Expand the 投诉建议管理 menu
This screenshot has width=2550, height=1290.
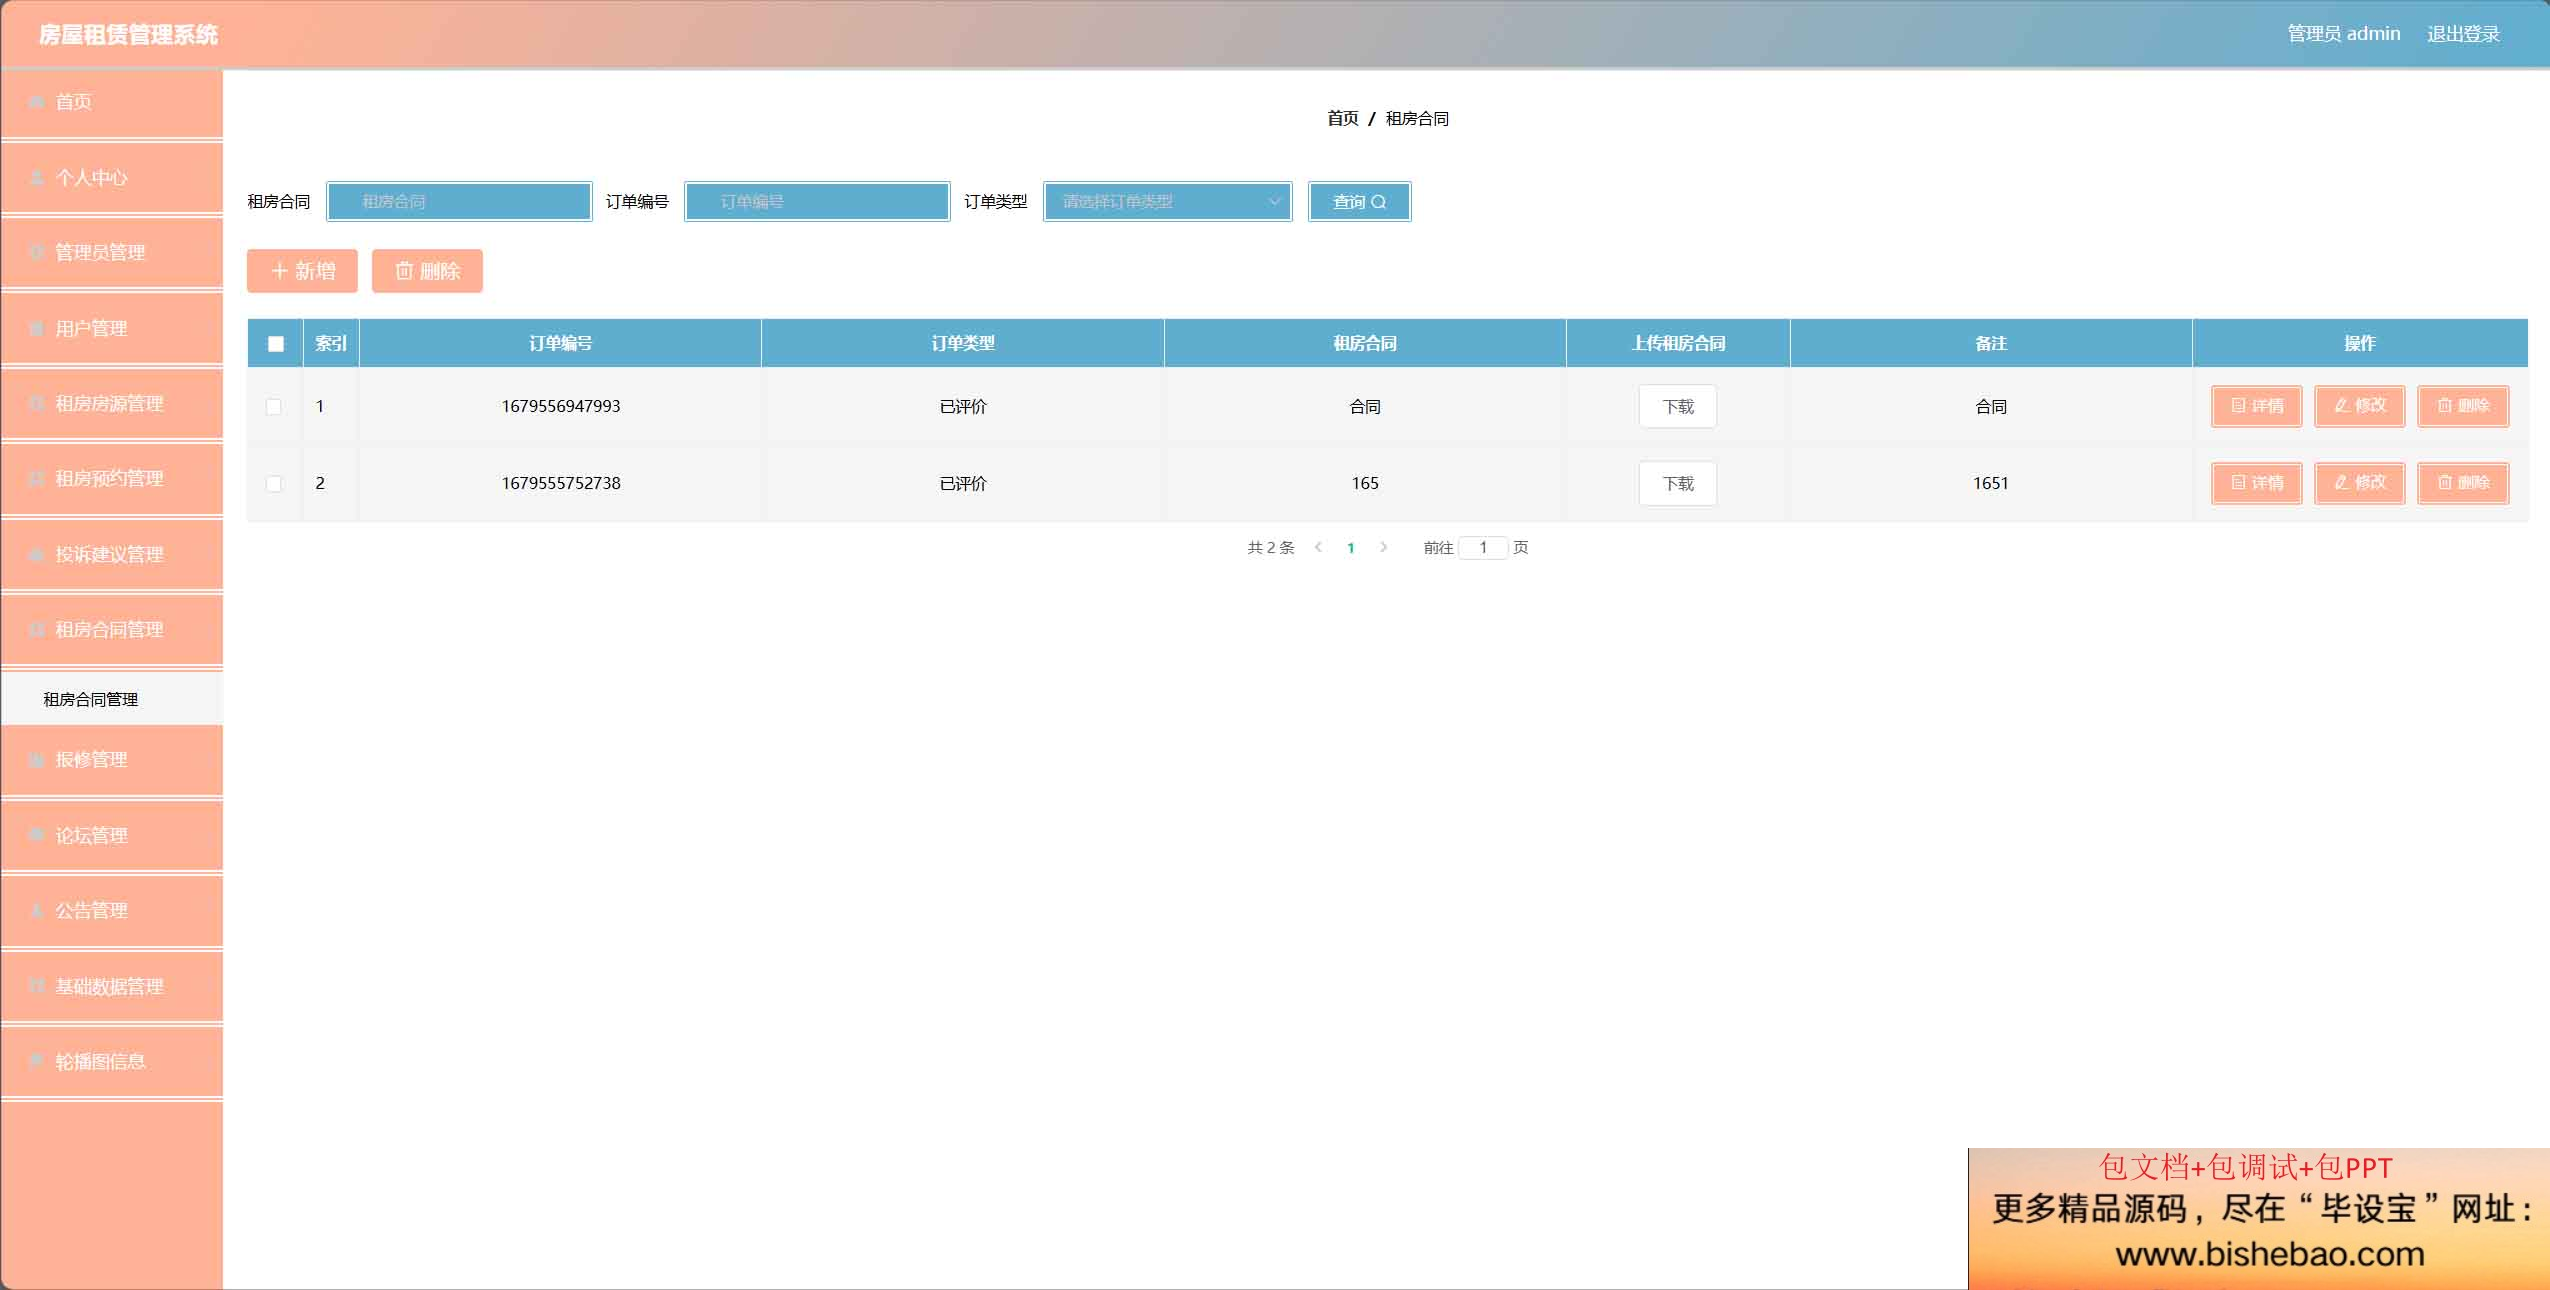click(111, 555)
